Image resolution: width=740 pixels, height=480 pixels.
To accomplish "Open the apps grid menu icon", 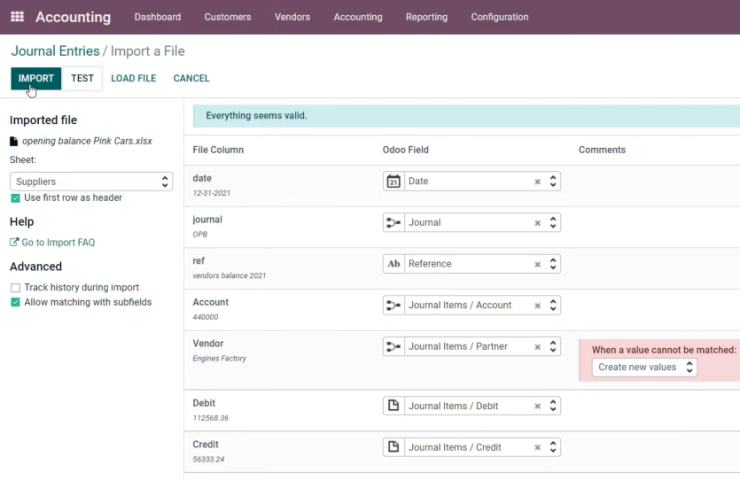I will click(x=17, y=17).
